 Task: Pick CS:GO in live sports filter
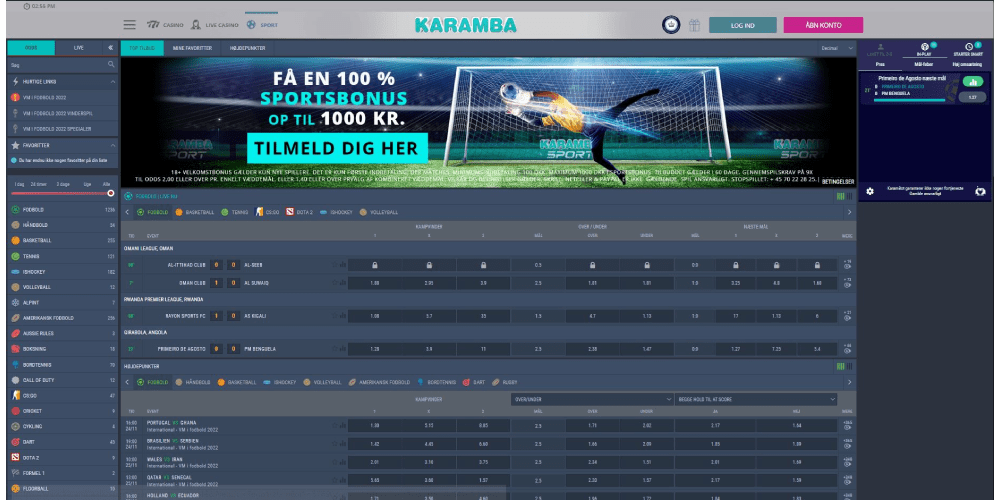point(268,212)
